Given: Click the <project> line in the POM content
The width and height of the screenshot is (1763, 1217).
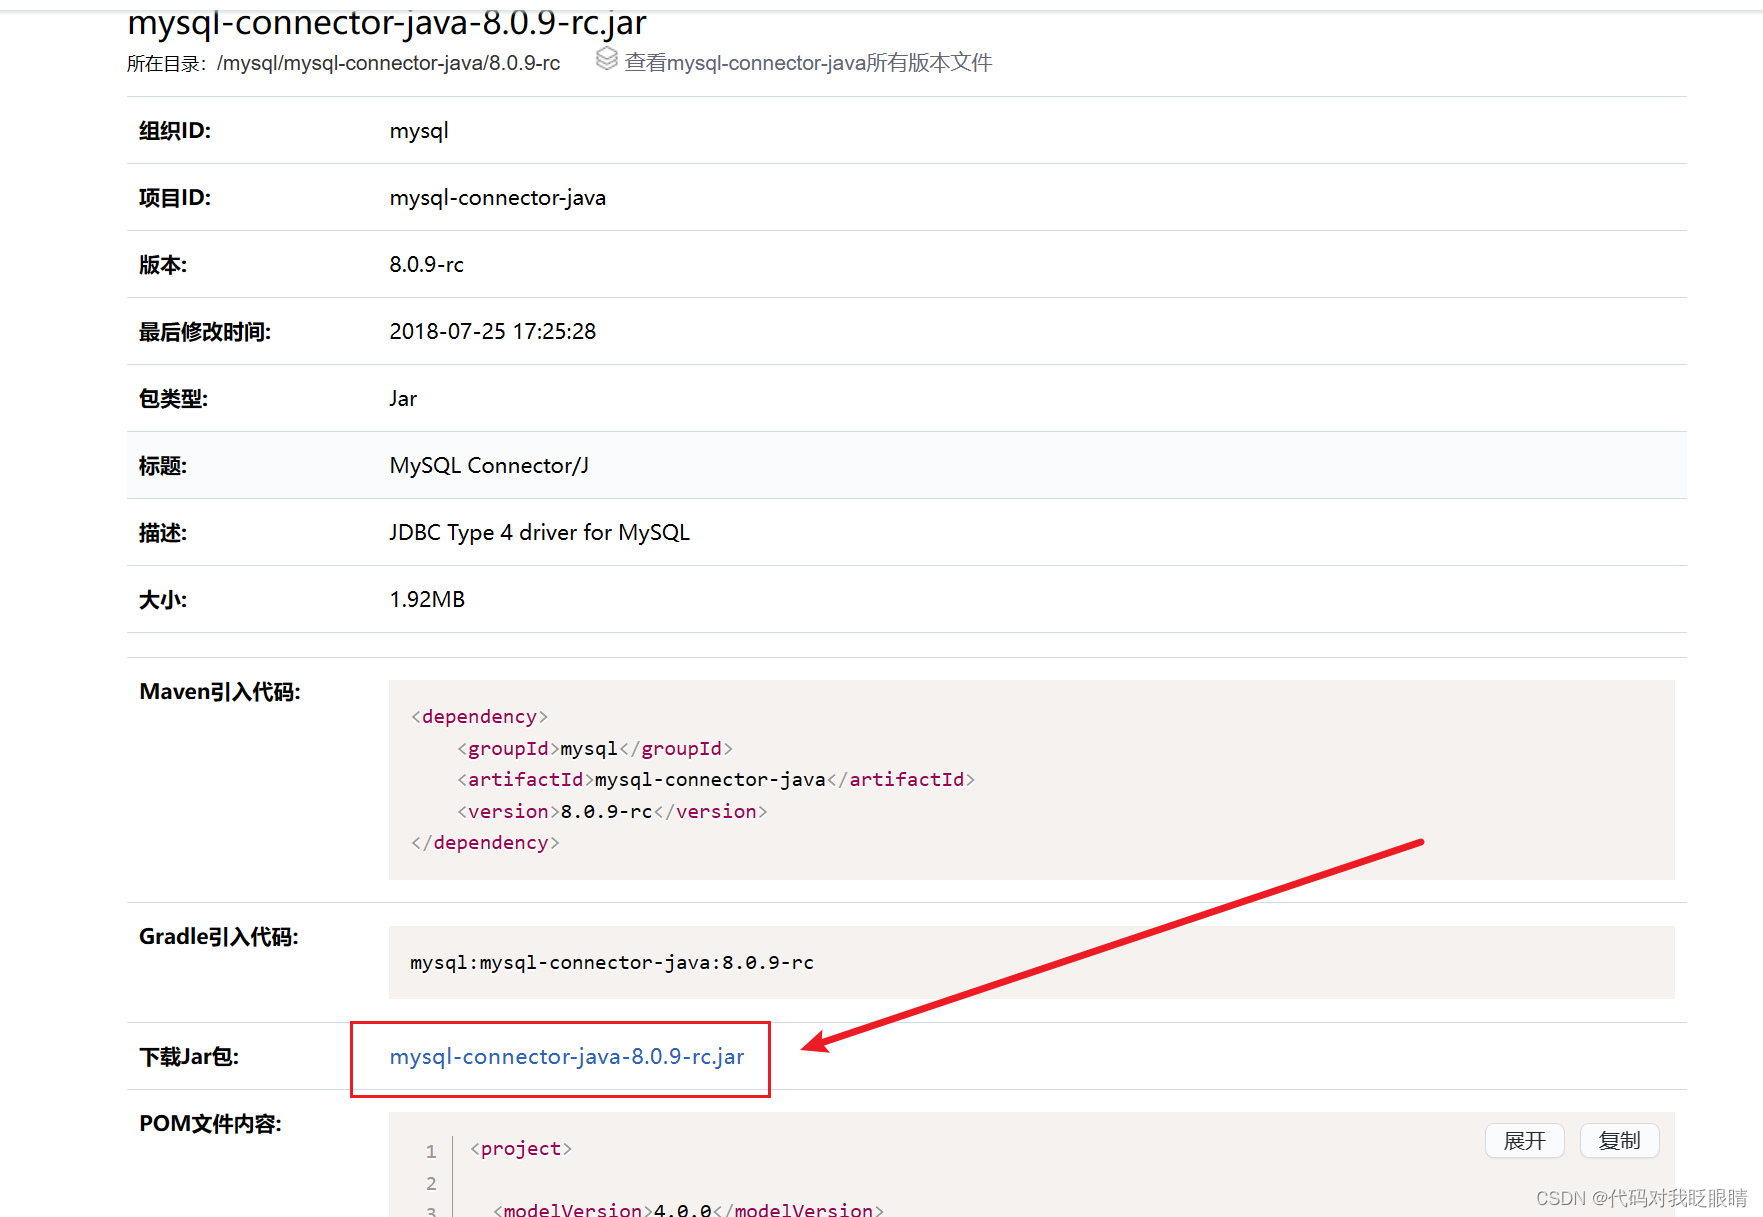Looking at the screenshot, I should point(521,1149).
